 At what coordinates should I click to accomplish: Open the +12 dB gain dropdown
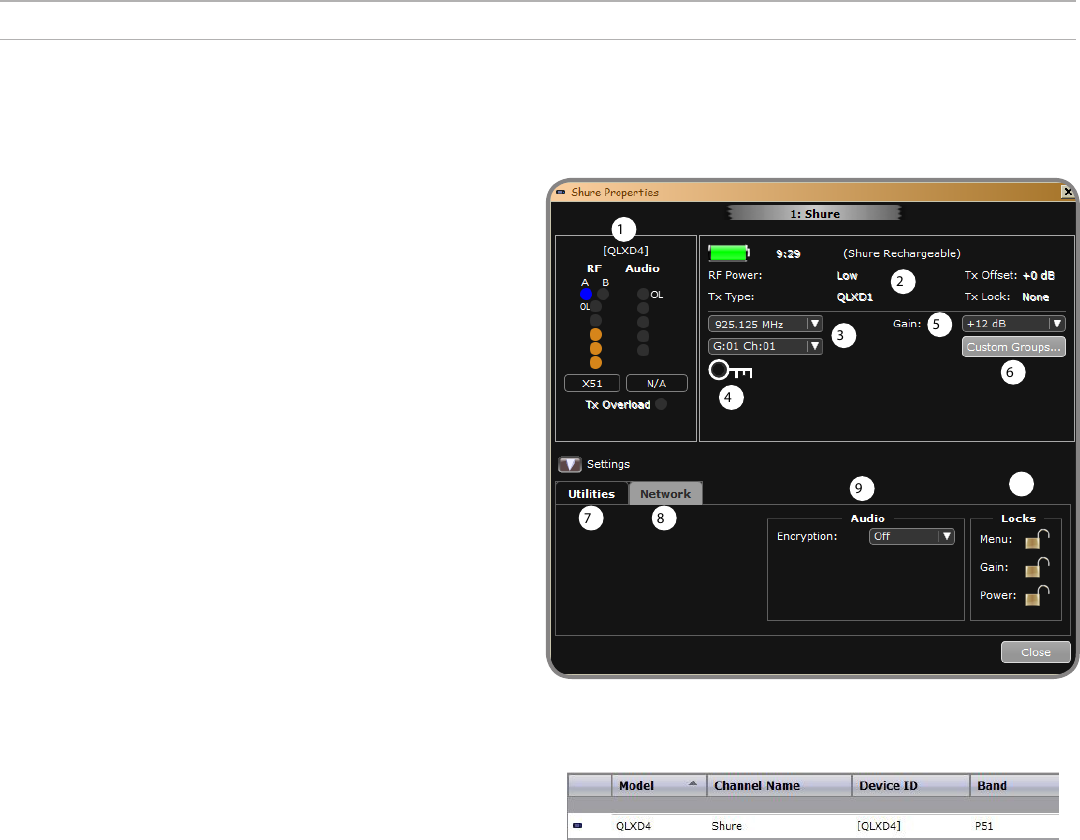pos(1013,324)
